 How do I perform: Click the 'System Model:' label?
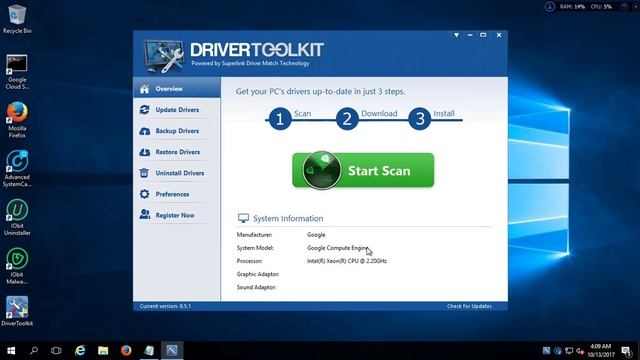255,248
